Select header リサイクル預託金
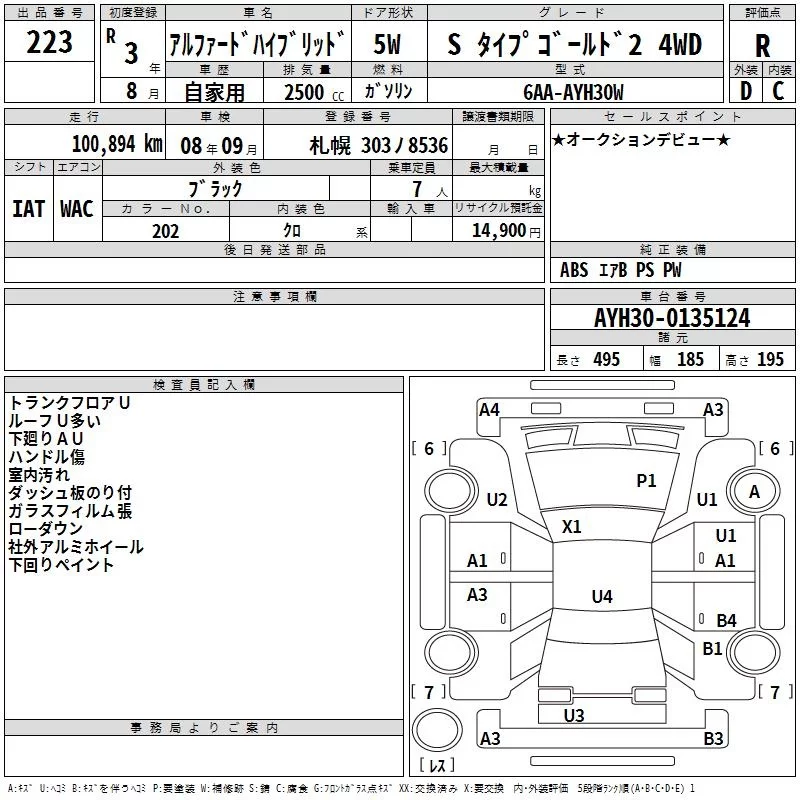 [x=498, y=208]
